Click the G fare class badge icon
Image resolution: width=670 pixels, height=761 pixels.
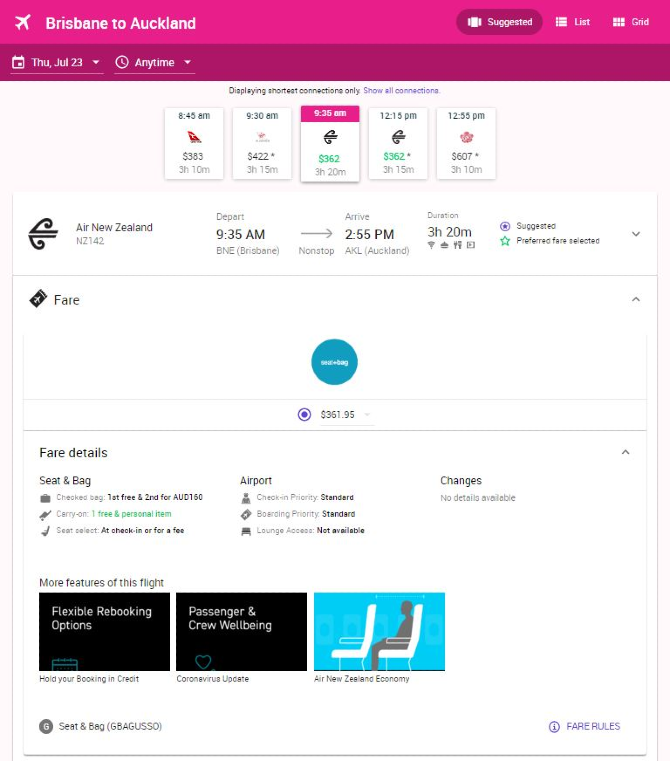tap(46, 727)
